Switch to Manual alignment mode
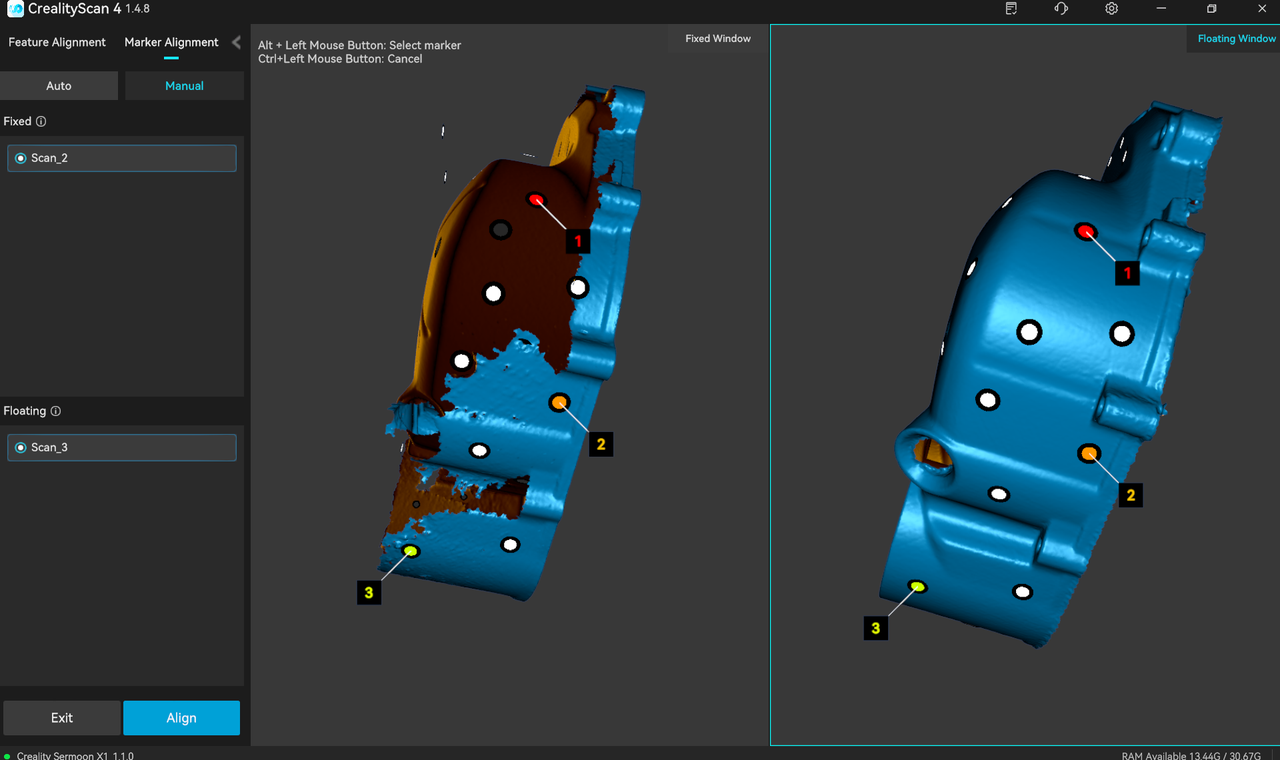Screen dimensions: 1280x760 pos(184,86)
